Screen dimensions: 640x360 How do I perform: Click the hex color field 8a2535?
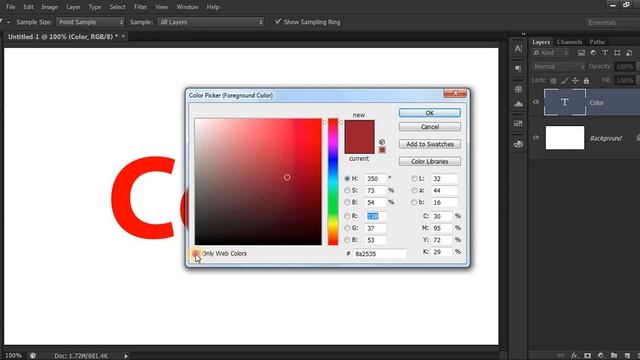379,253
